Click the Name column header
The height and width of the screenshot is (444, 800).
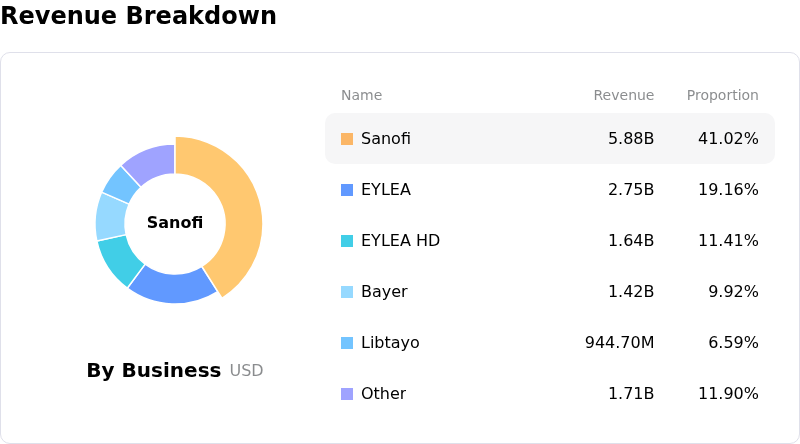coord(361,96)
